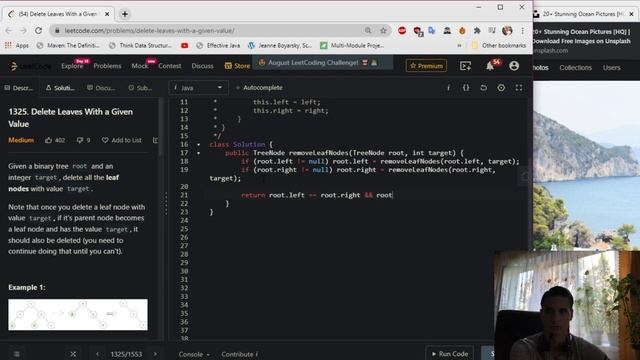Open the Think Data Structures bookmark
This screenshot has width=640, height=360.
click(140, 46)
